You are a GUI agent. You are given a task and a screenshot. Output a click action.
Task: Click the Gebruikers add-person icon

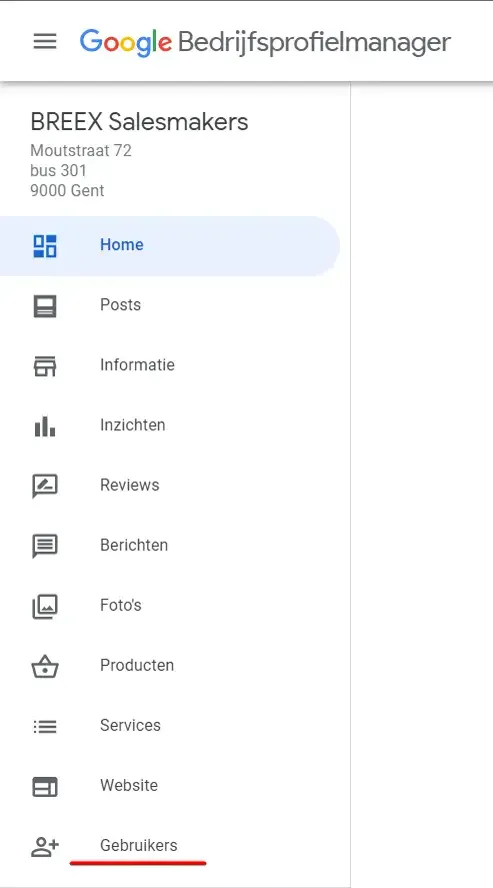[45, 847]
